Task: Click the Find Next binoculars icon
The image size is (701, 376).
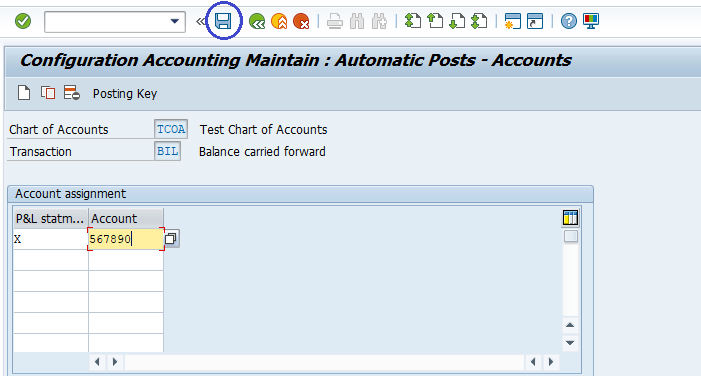Action: 379,21
